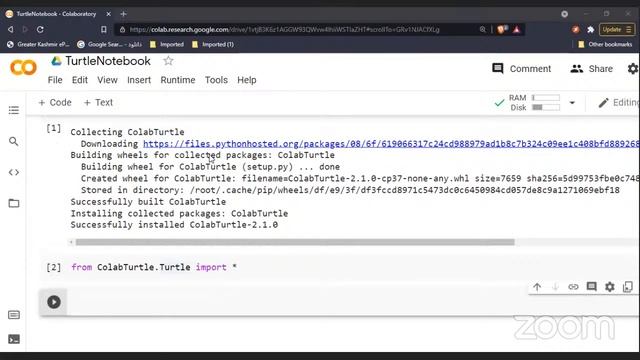
Task: Click cell [2] execution counter
Action: coord(53,267)
